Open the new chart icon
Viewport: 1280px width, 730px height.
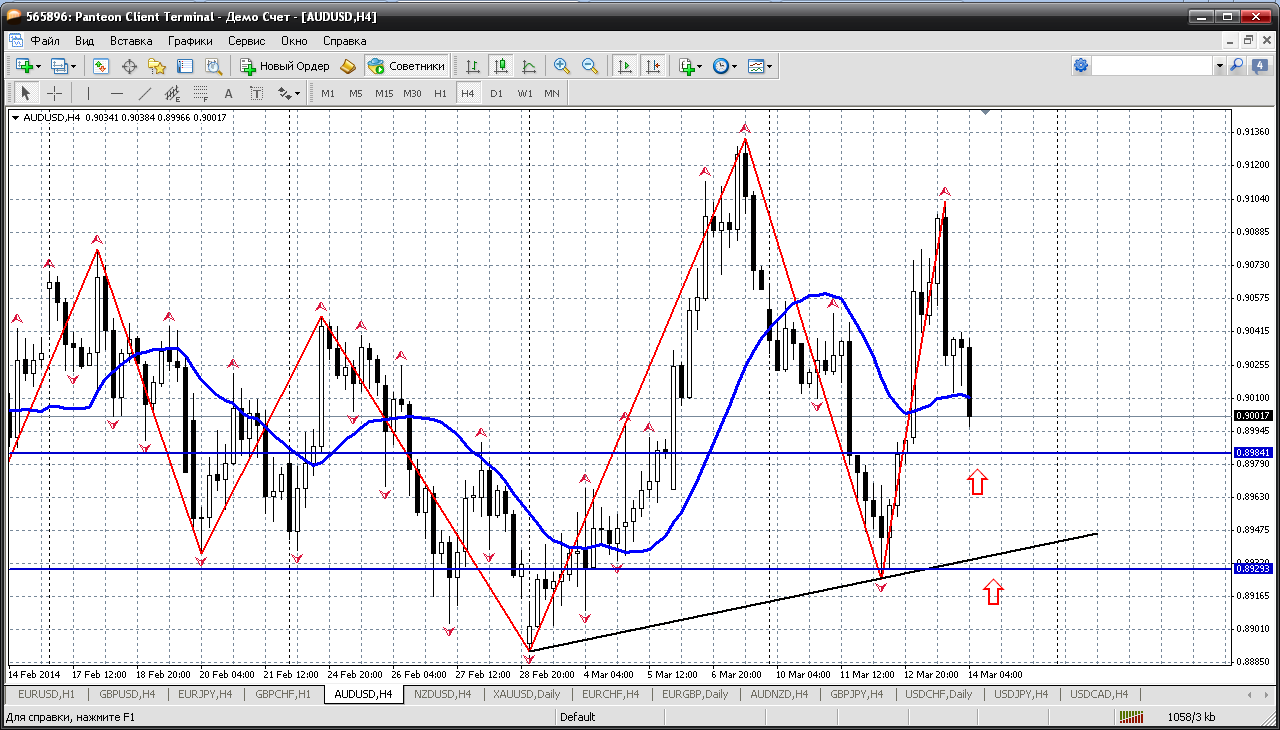(x=23, y=66)
